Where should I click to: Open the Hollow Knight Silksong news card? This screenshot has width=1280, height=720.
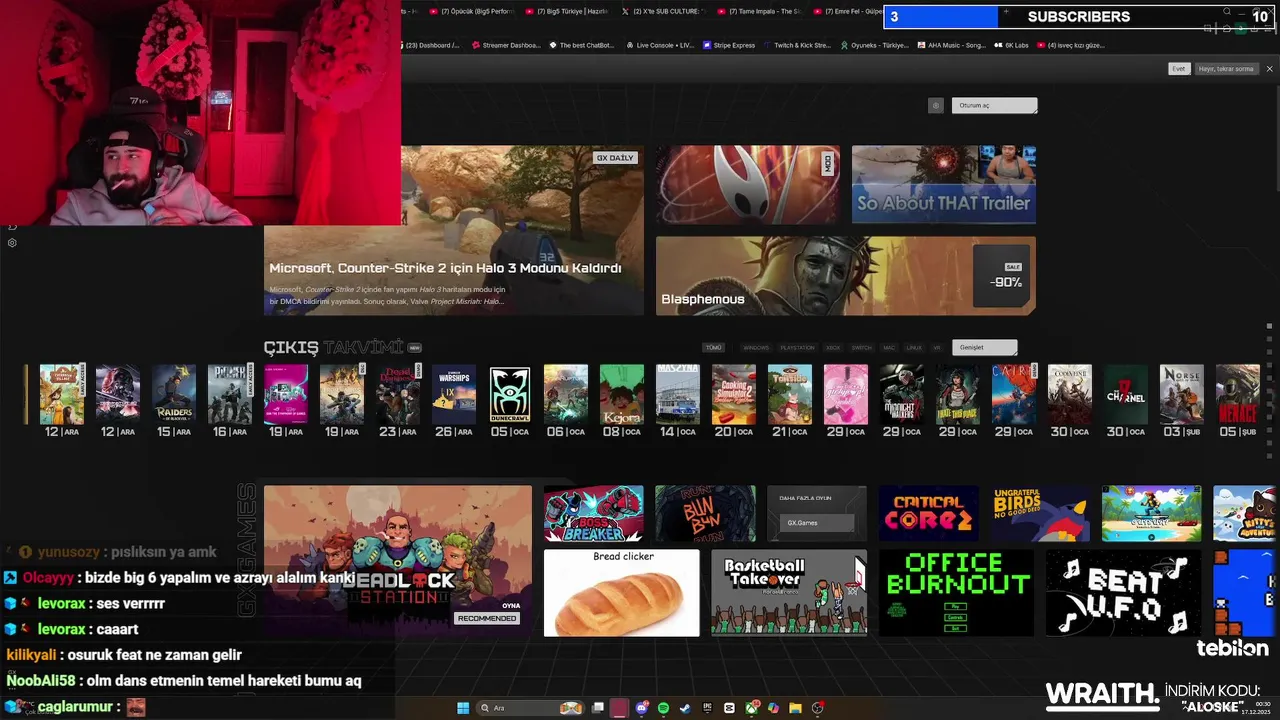click(x=748, y=185)
